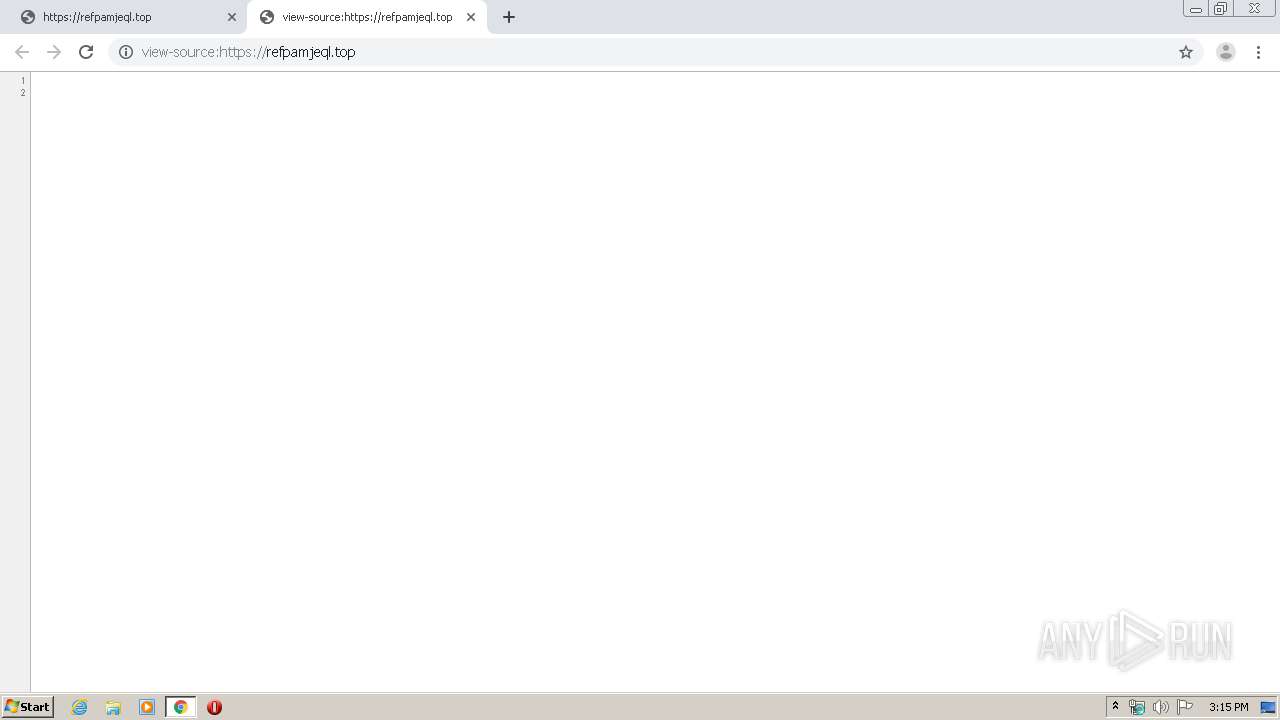
Task: Close the Chrome window
Action: point(1254,9)
